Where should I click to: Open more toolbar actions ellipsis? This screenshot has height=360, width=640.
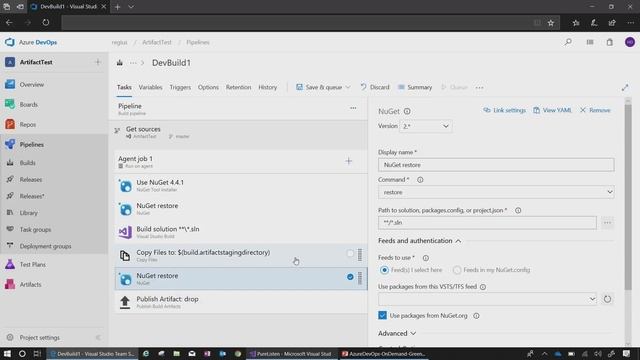(480, 87)
